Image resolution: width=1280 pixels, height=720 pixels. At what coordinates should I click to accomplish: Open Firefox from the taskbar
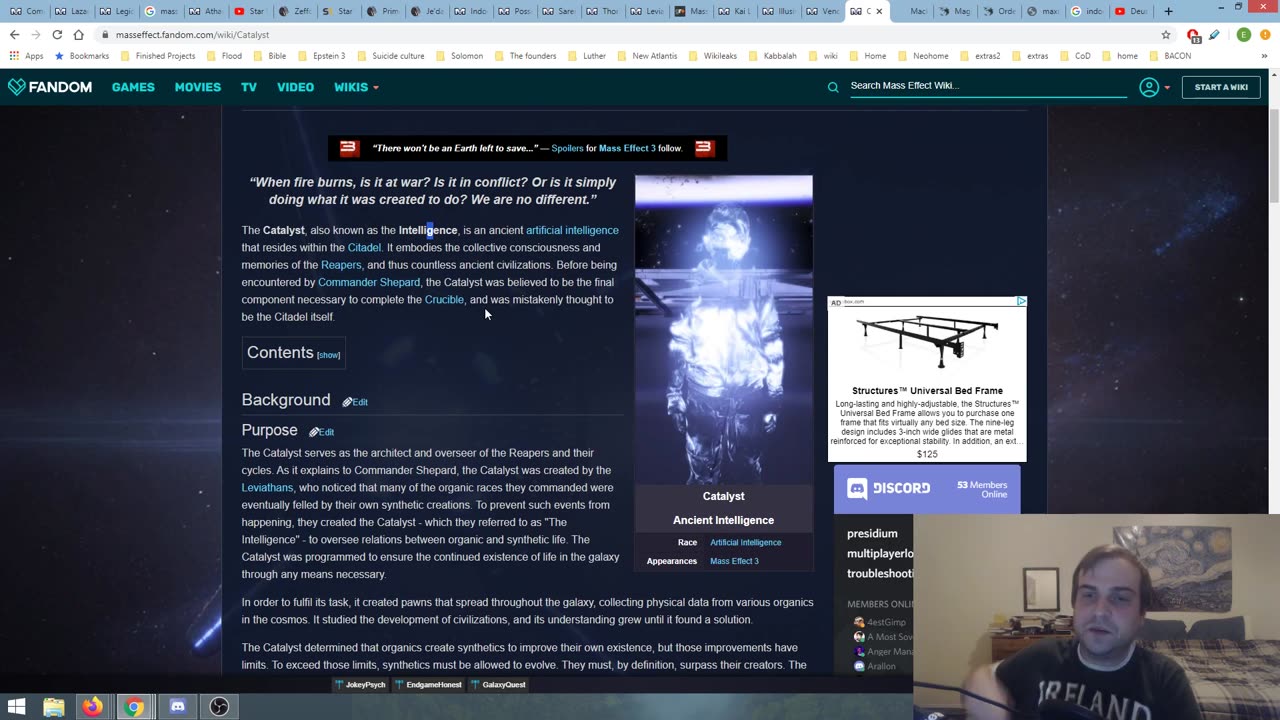pos(92,707)
